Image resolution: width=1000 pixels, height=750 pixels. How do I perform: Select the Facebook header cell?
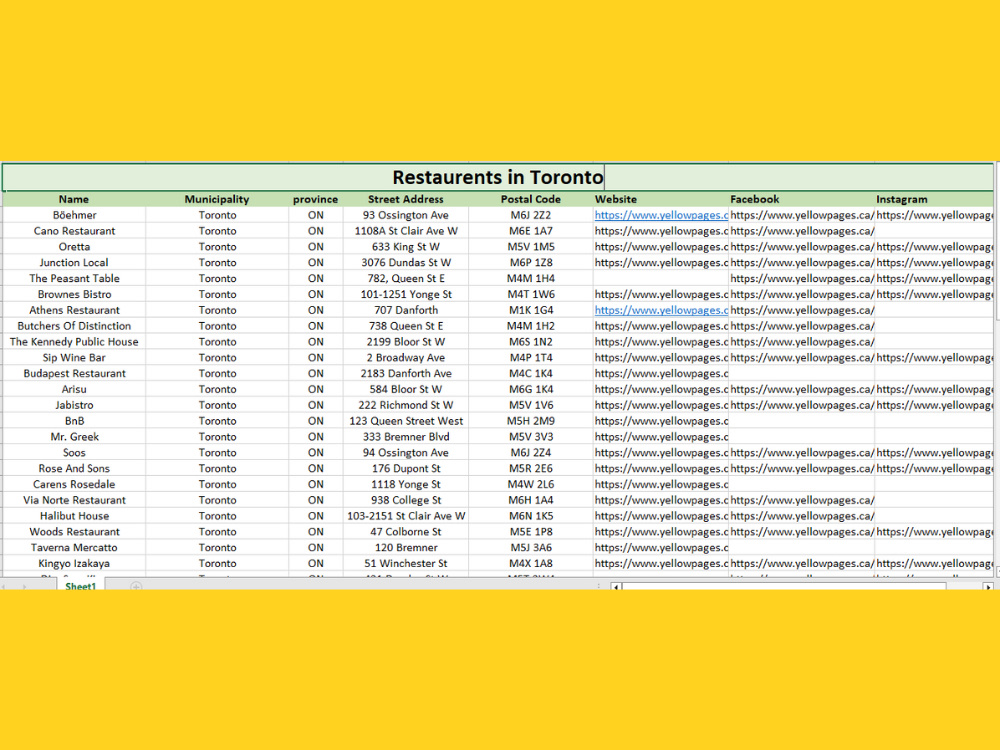coord(802,199)
